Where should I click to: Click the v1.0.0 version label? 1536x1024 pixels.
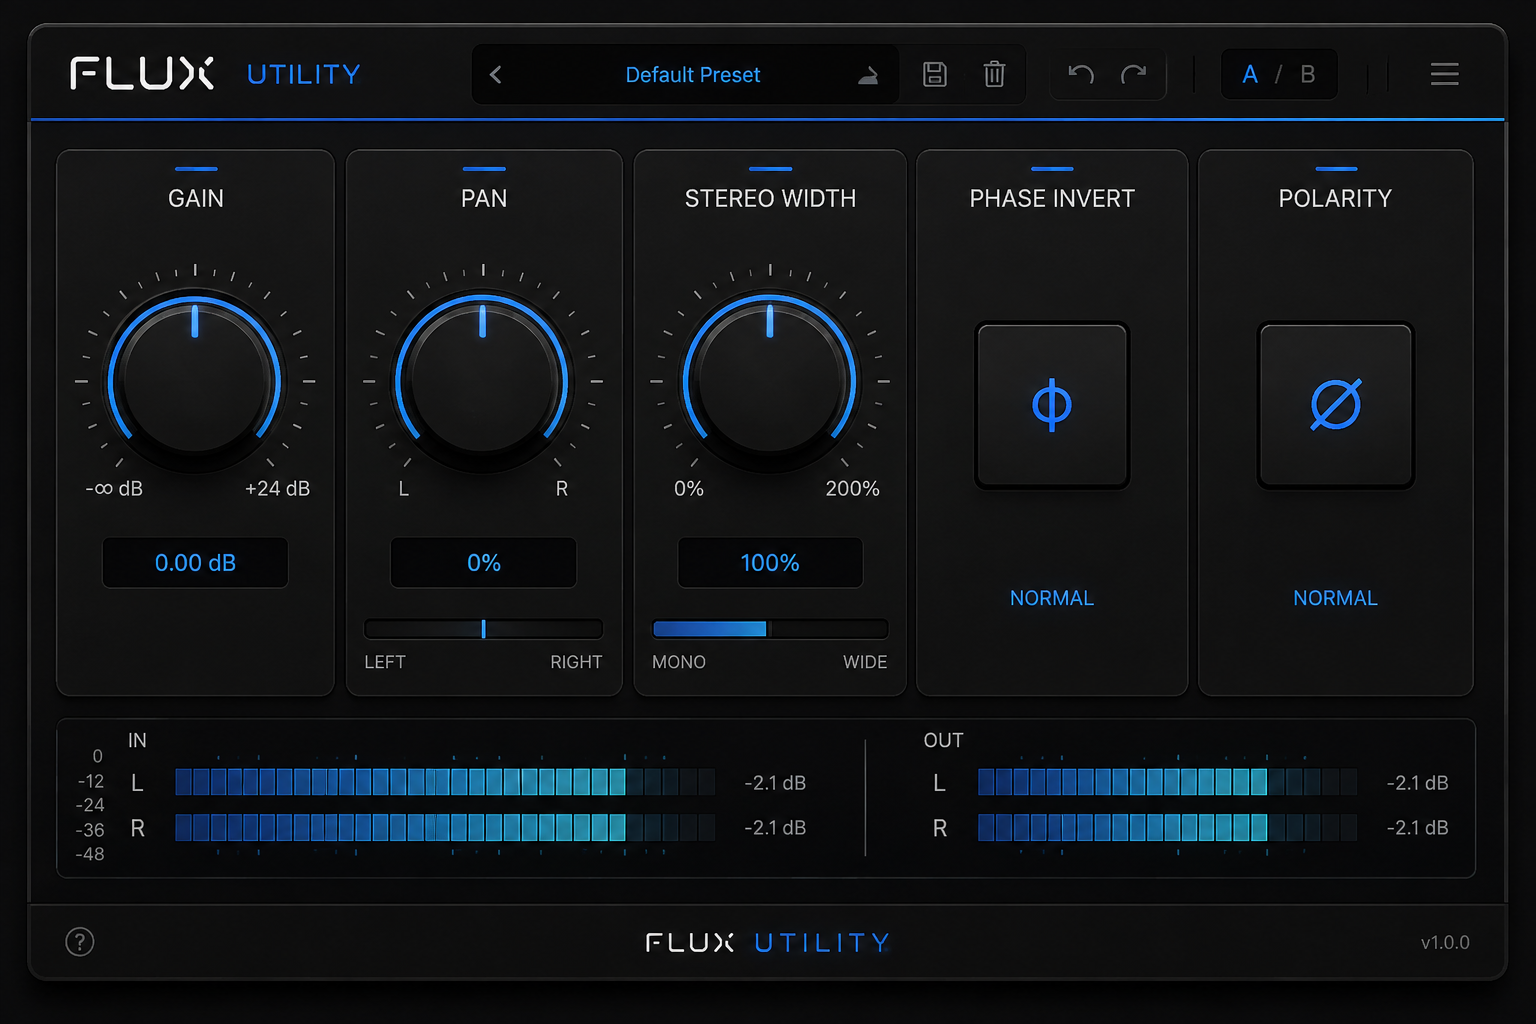coord(1445,942)
